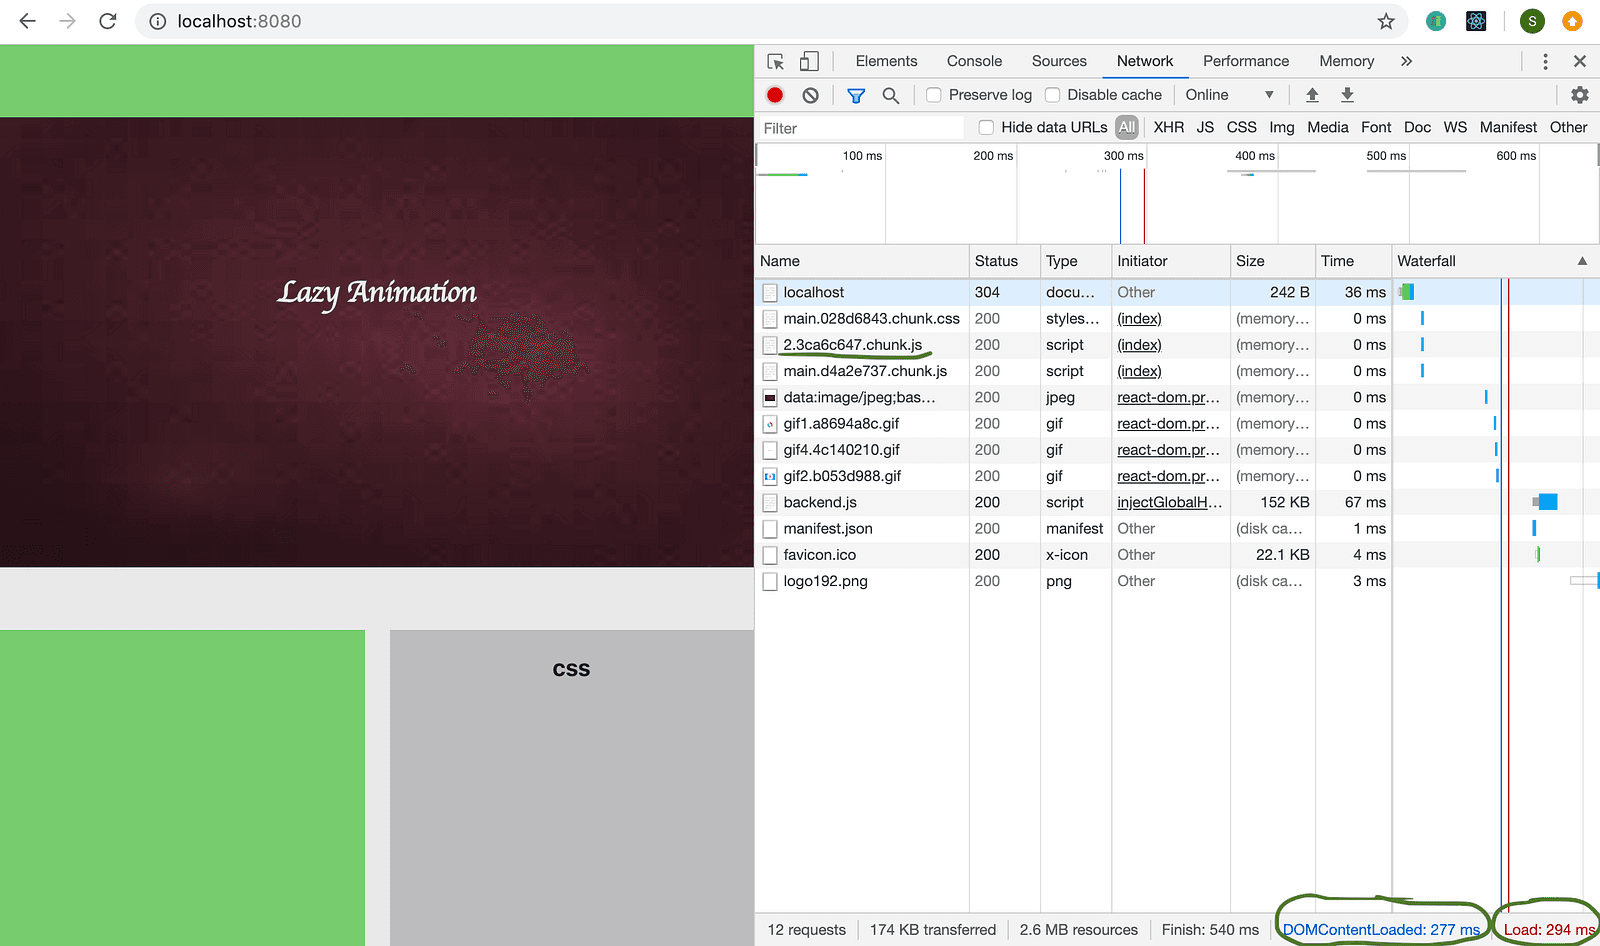Select the backend.js request row
This screenshot has width=1600, height=946.
coord(1177,502)
